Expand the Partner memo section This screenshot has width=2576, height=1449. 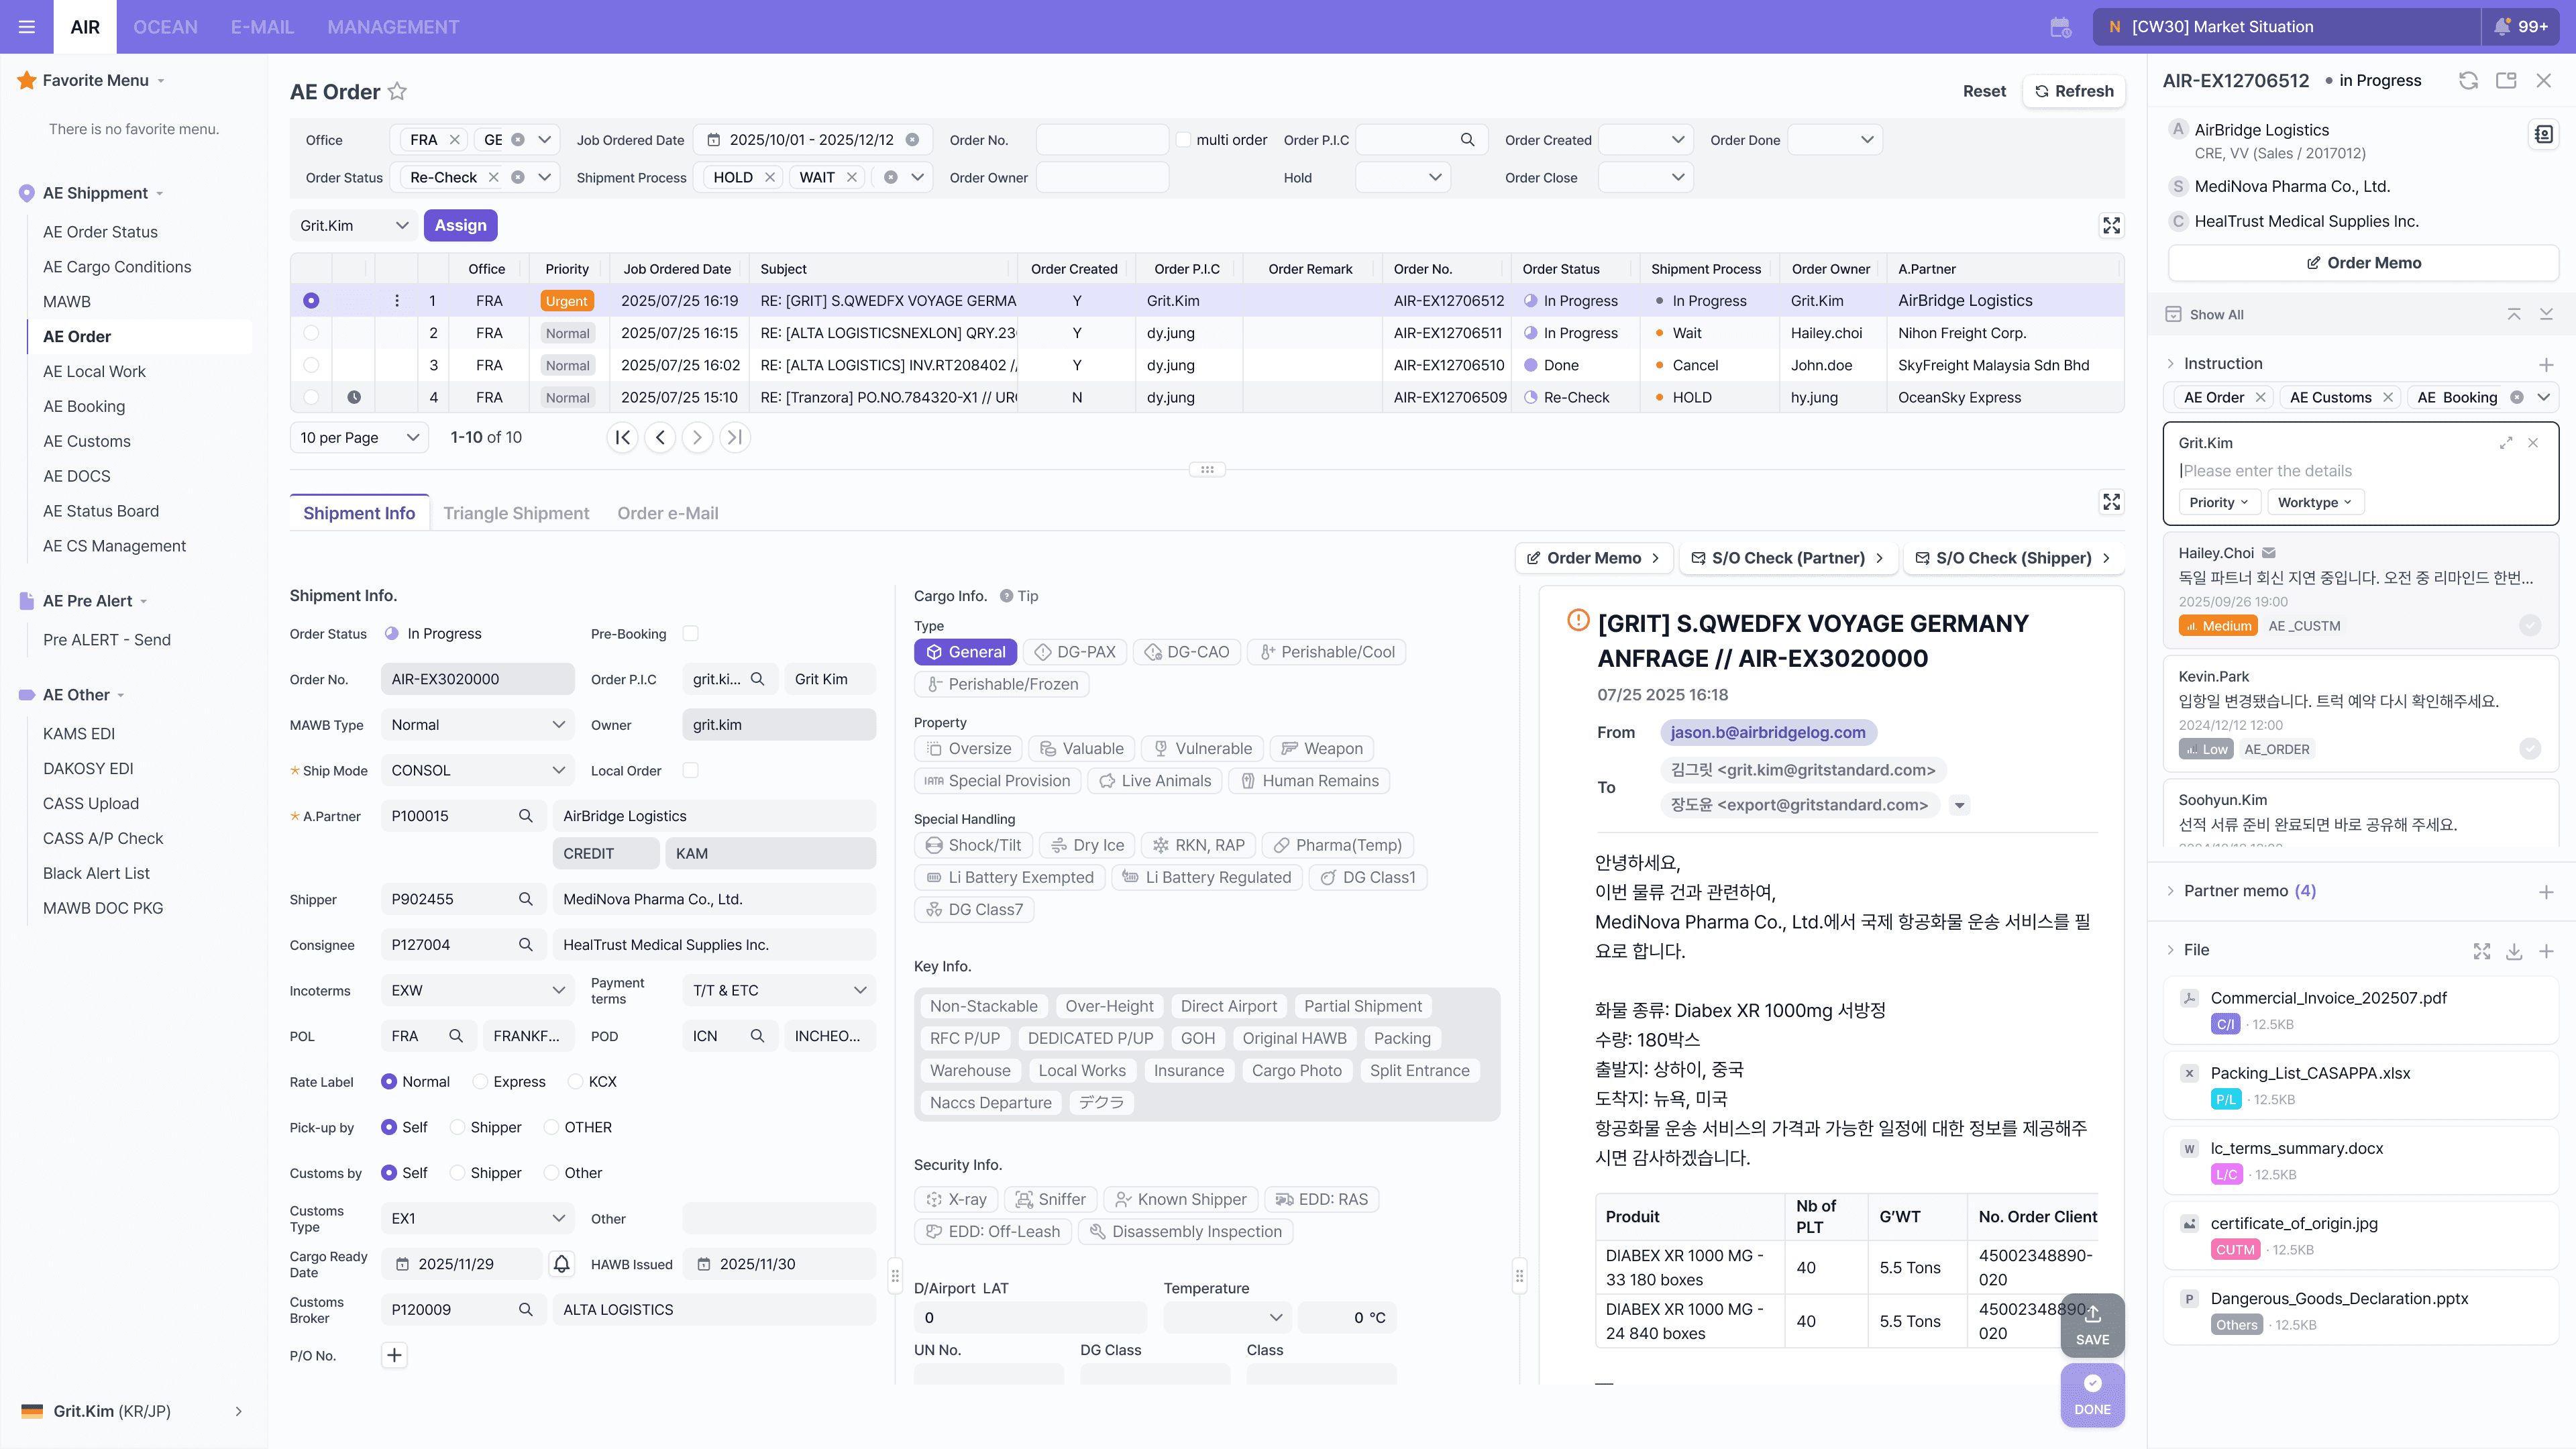point(2171,891)
